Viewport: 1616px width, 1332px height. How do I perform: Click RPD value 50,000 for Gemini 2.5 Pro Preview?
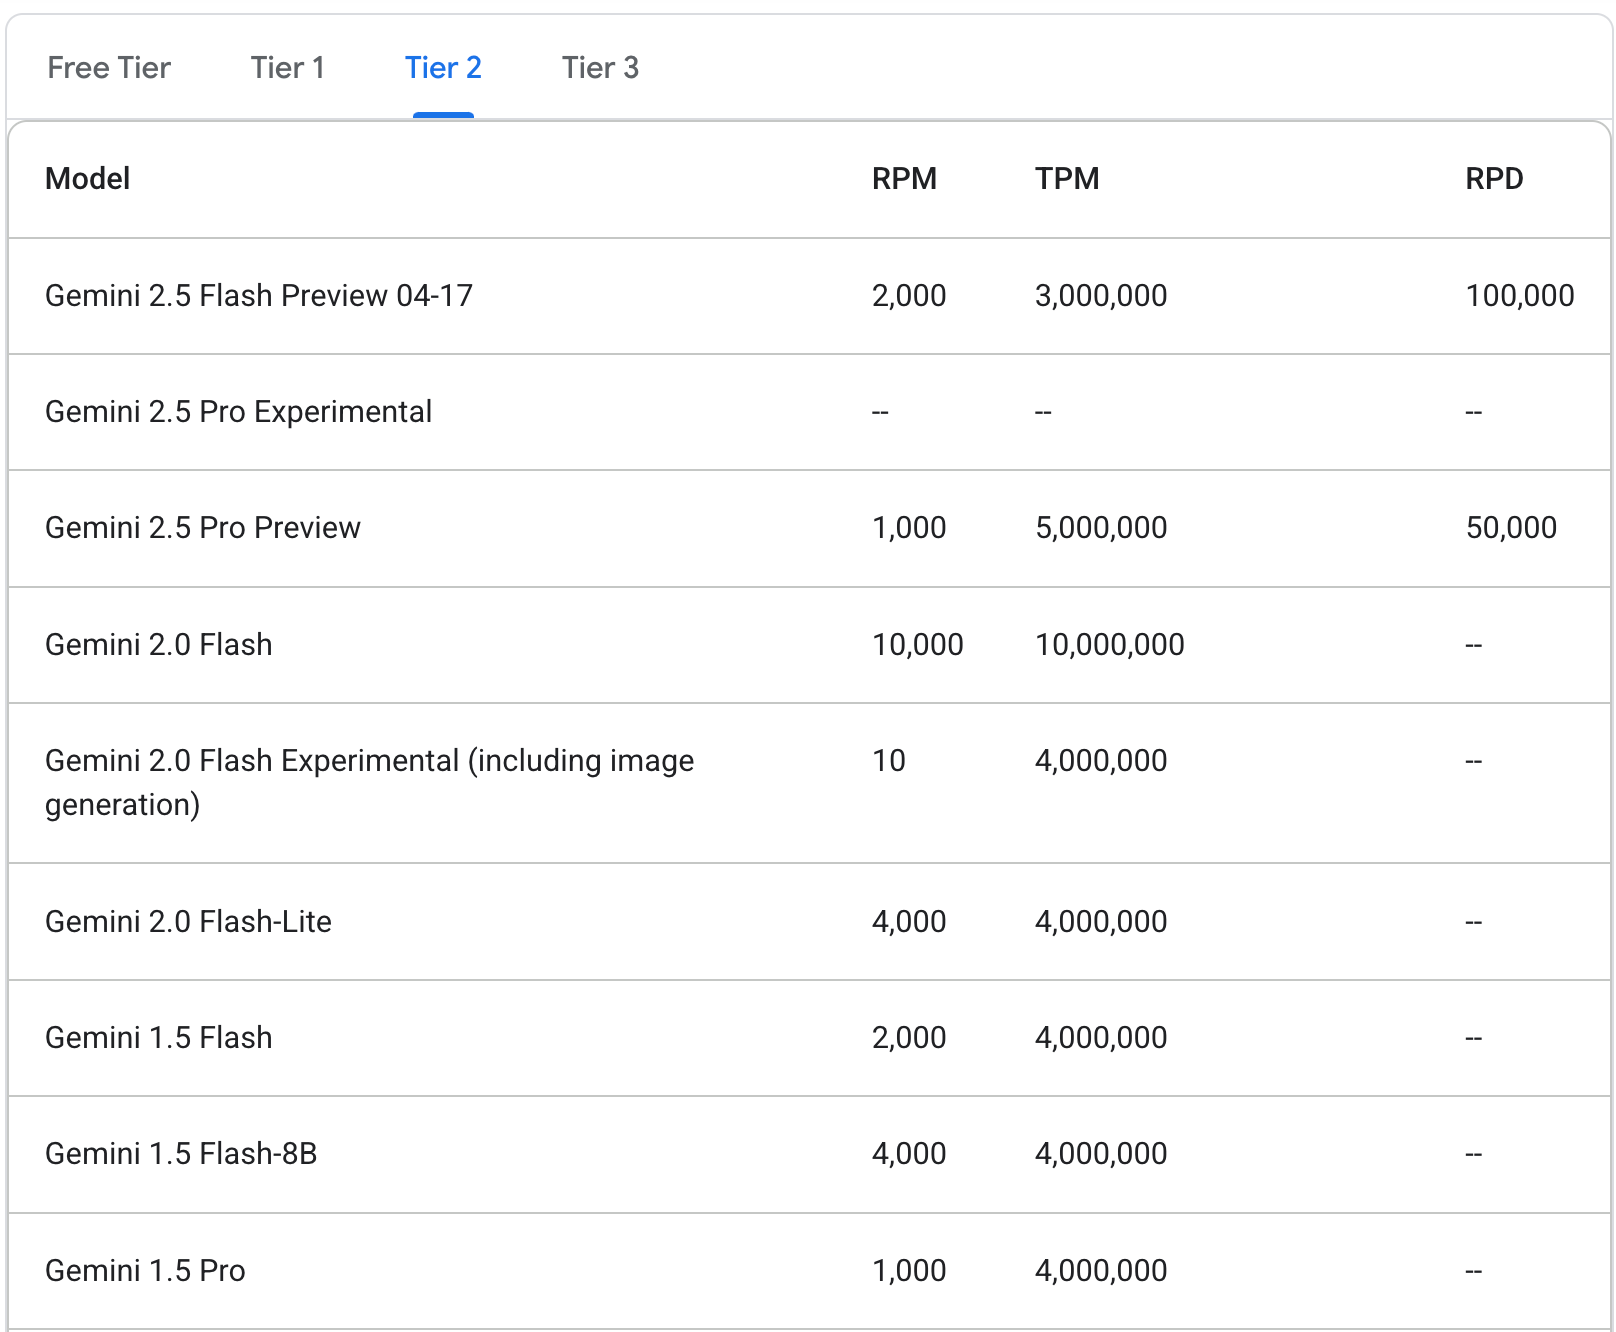coord(1511,528)
